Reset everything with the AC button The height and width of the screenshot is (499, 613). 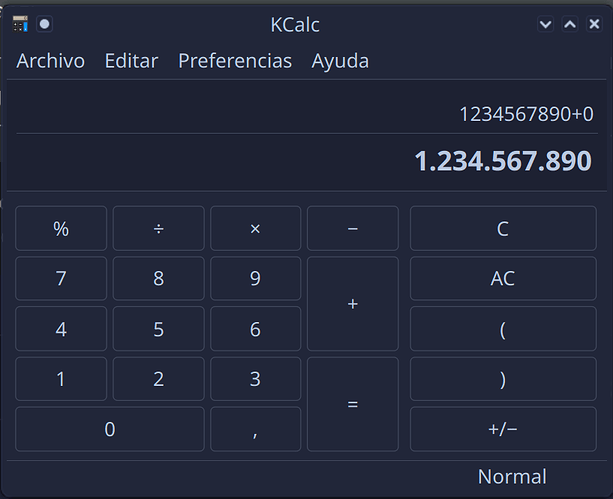pyautogui.click(x=502, y=278)
